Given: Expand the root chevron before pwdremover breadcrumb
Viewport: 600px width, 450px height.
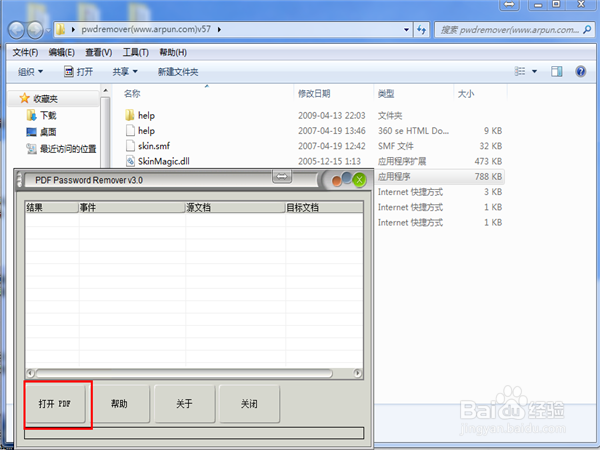Looking at the screenshot, I should [x=73, y=29].
